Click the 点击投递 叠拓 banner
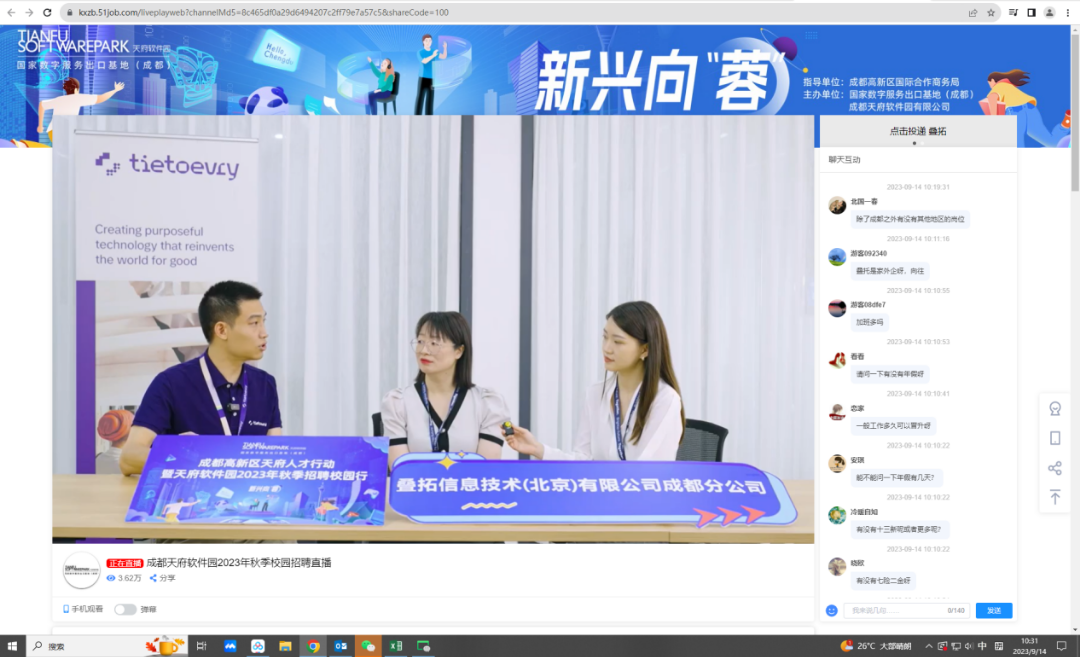Image resolution: width=1080 pixels, height=657 pixels. pyautogui.click(x=917, y=131)
